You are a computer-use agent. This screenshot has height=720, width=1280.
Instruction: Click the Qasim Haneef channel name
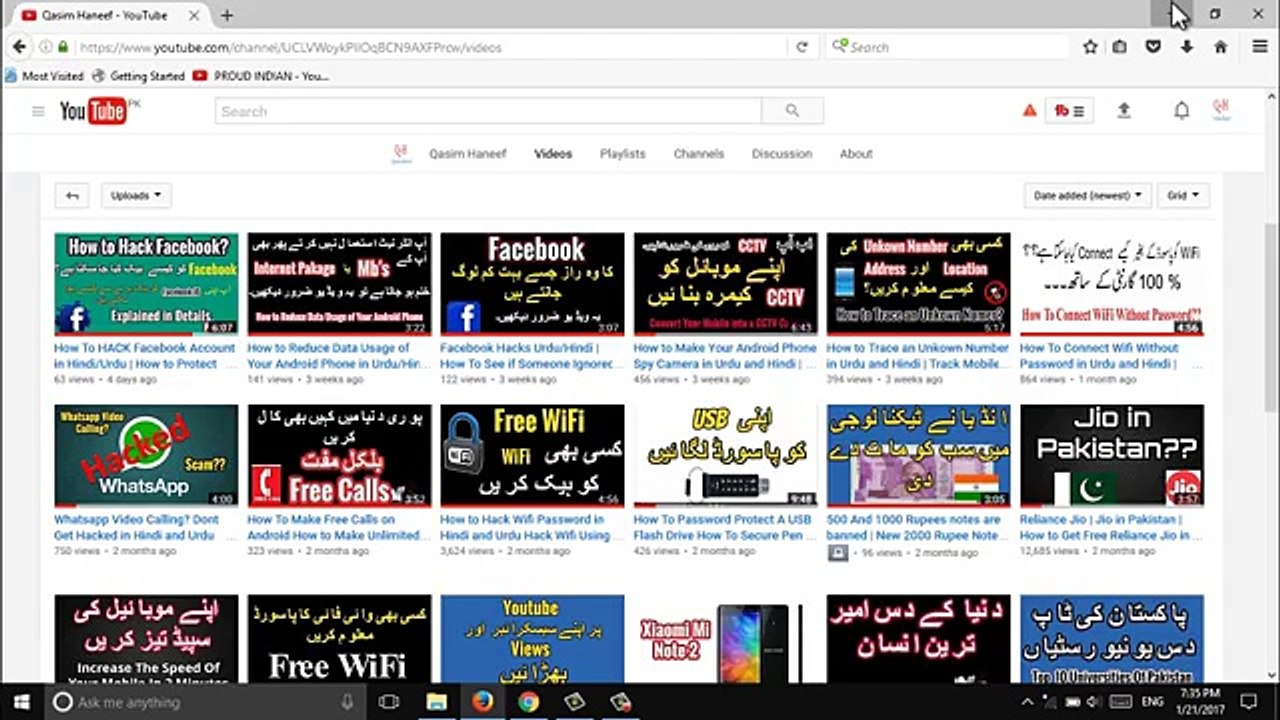pyautogui.click(x=468, y=154)
